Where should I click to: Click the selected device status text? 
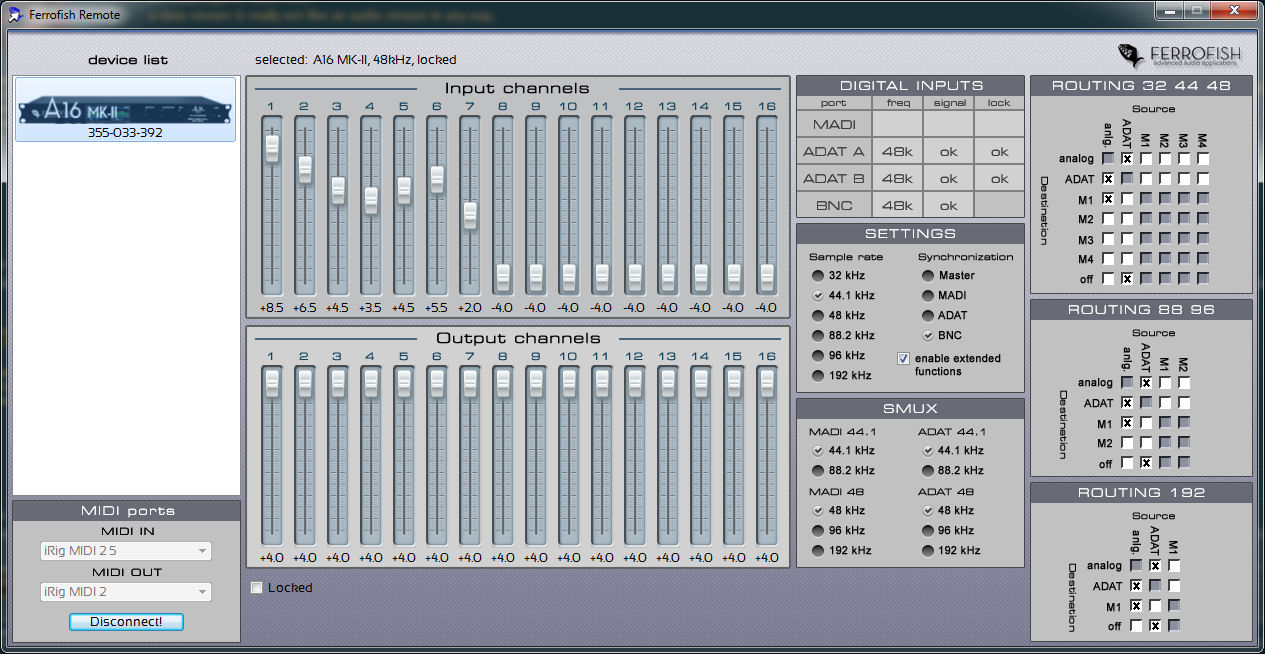355,60
